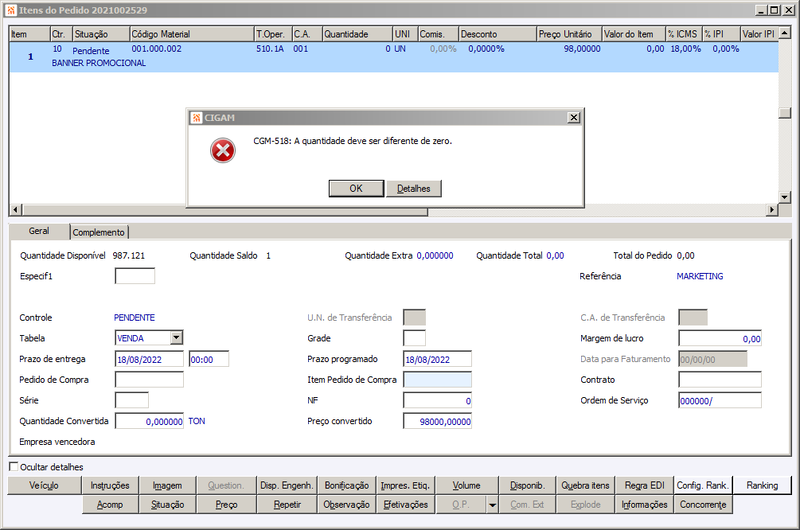Open the Tabela VENDA dropdown
The image size is (800, 530).
pos(176,338)
